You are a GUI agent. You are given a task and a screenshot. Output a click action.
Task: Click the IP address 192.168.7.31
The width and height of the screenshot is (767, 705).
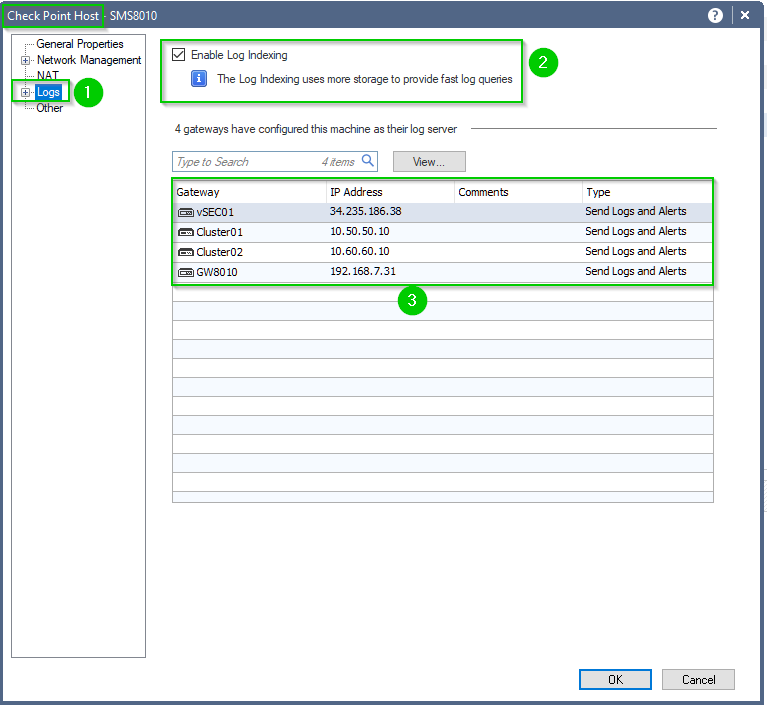[363, 272]
